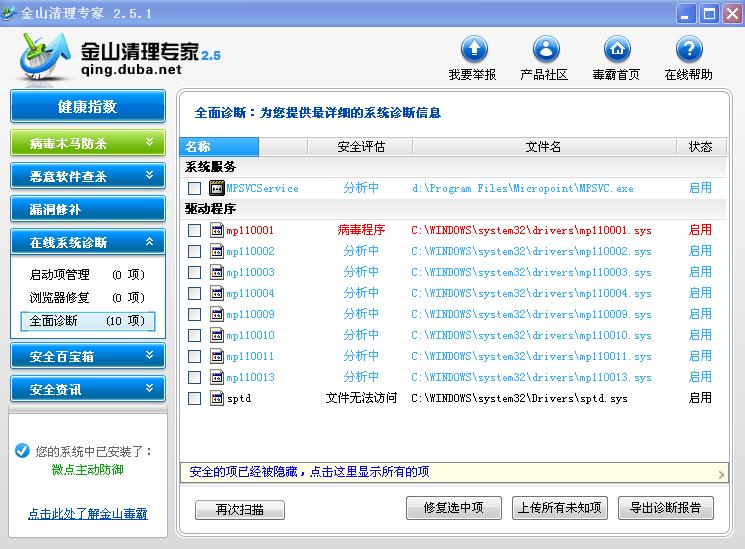Collapse the 在线系统诊断 section chevron
Image resolution: width=745 pixels, height=549 pixels.
[x=150, y=241]
